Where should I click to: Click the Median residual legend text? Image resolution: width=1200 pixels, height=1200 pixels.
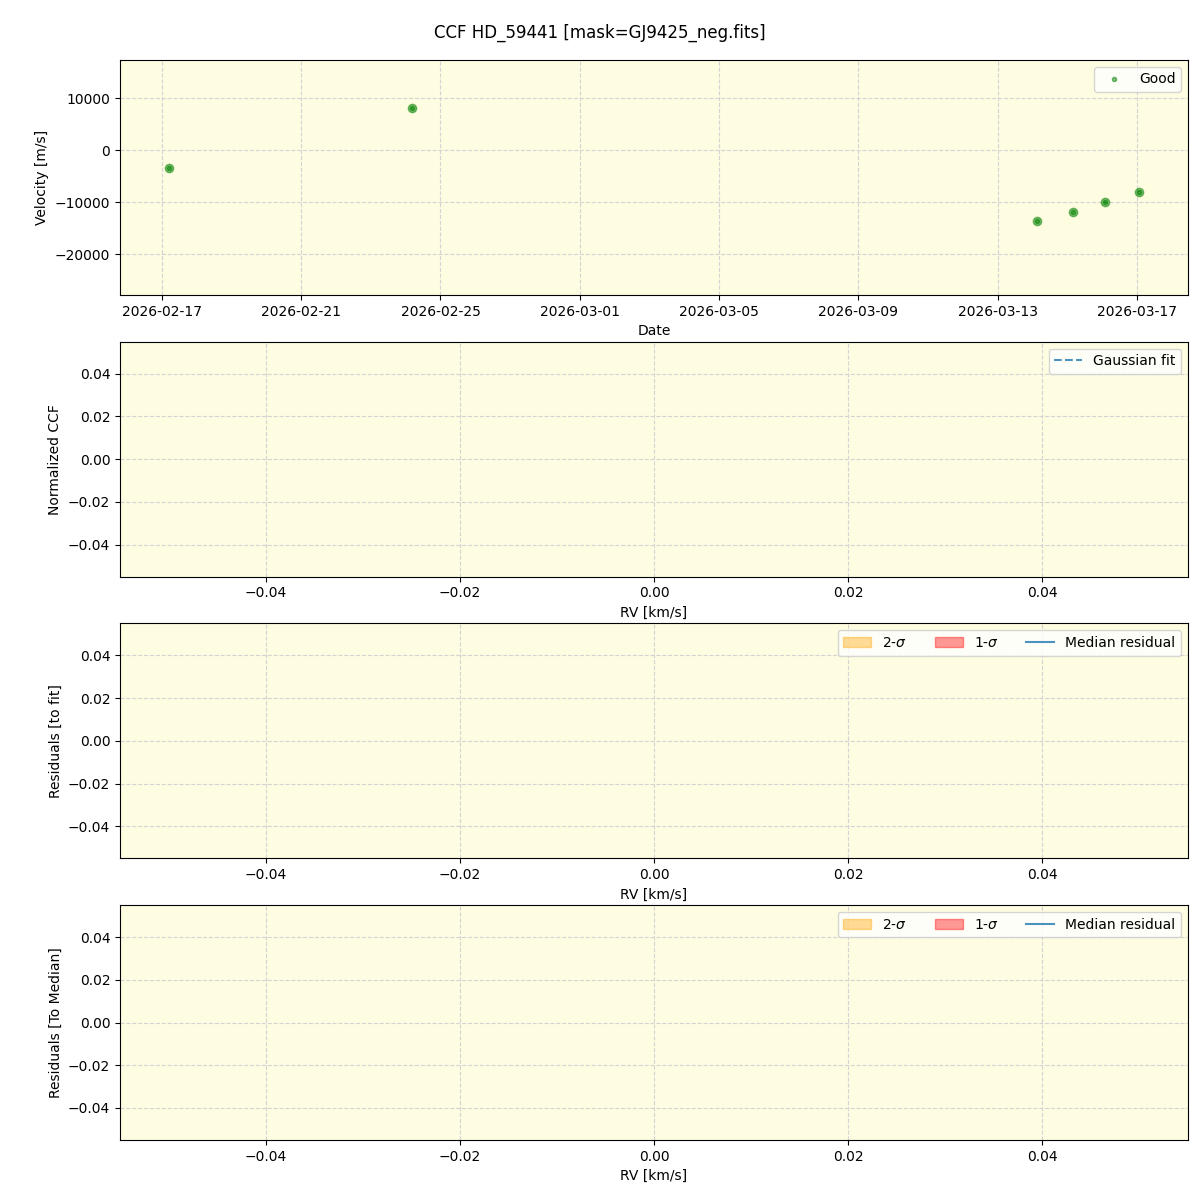click(1120, 642)
